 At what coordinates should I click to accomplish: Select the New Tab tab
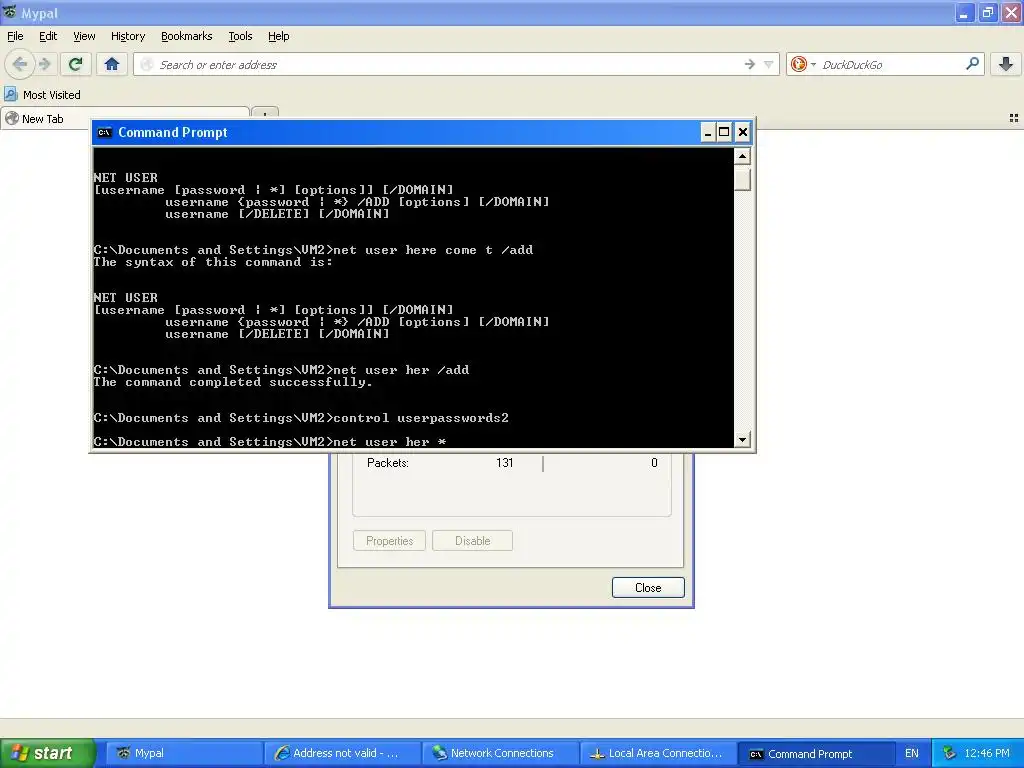124,119
